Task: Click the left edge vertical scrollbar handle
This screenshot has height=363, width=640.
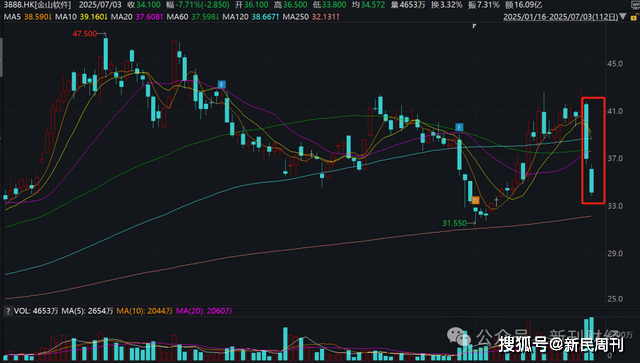Action: point(1,57)
